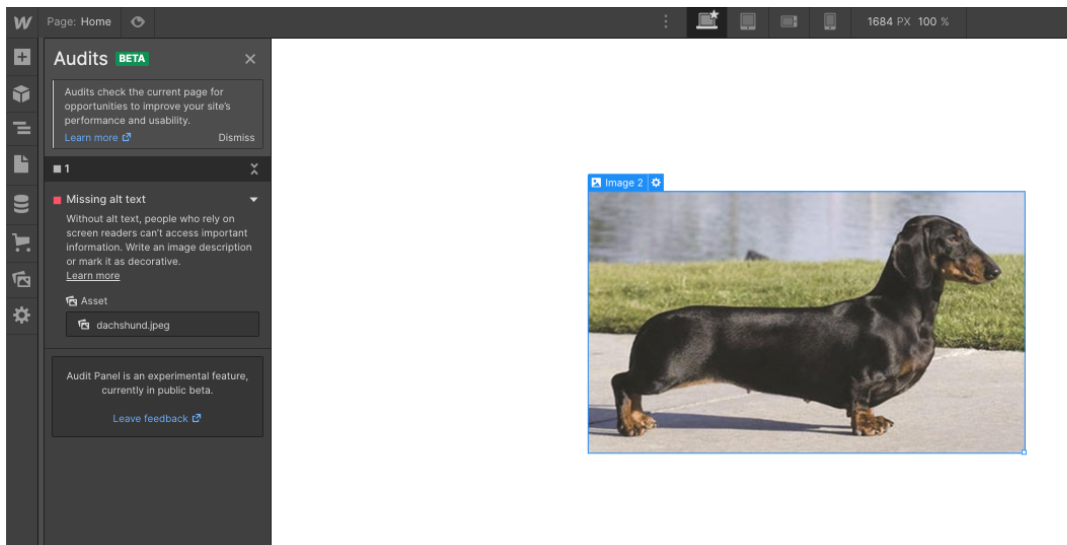Image resolution: width=1067 pixels, height=545 pixels.
Task: Click the BETA badge beside Audits
Action: [132, 59]
